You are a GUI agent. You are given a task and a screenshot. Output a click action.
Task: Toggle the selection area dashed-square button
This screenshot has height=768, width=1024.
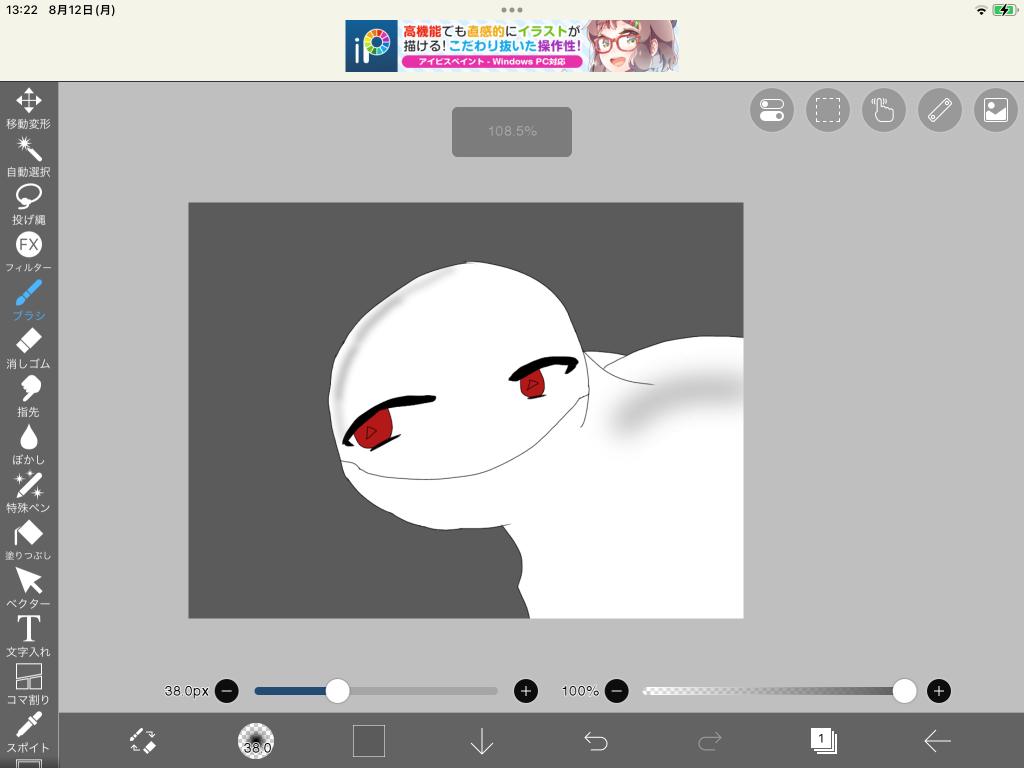828,110
